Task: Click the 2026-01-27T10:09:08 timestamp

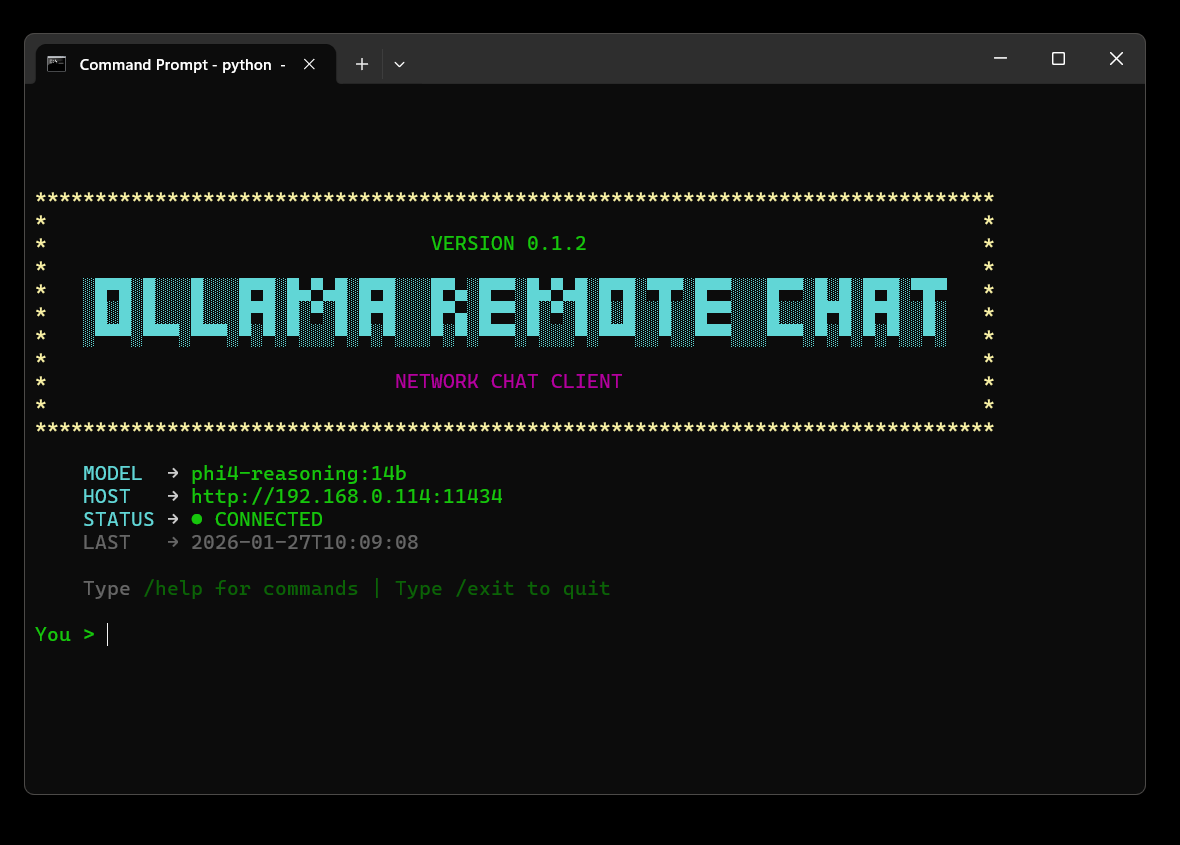Action: pyautogui.click(x=305, y=543)
